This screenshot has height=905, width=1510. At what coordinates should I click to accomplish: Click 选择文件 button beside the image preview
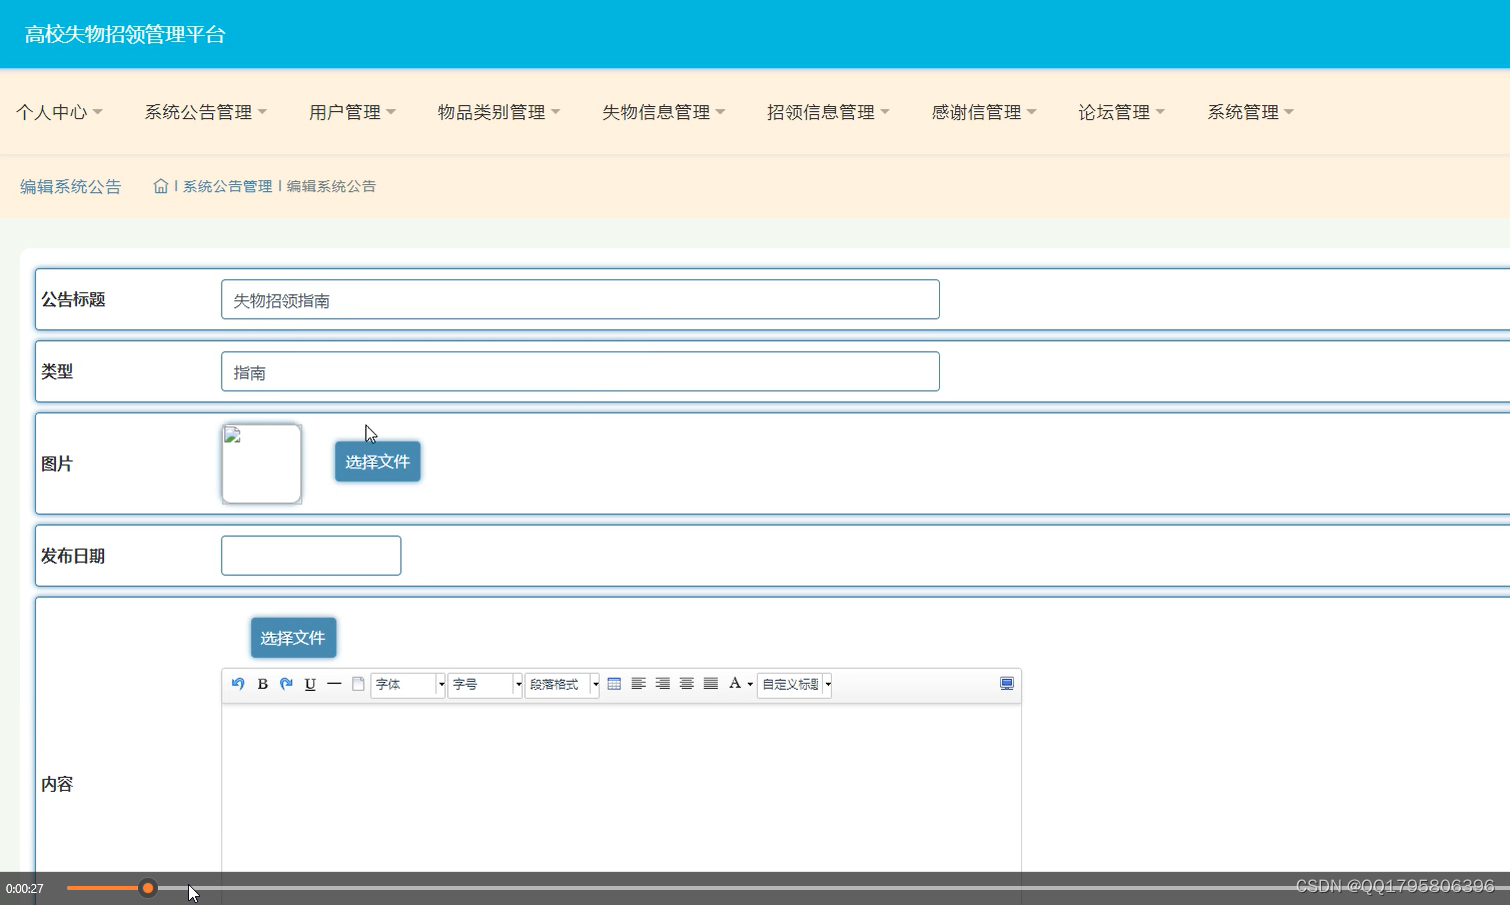click(377, 462)
